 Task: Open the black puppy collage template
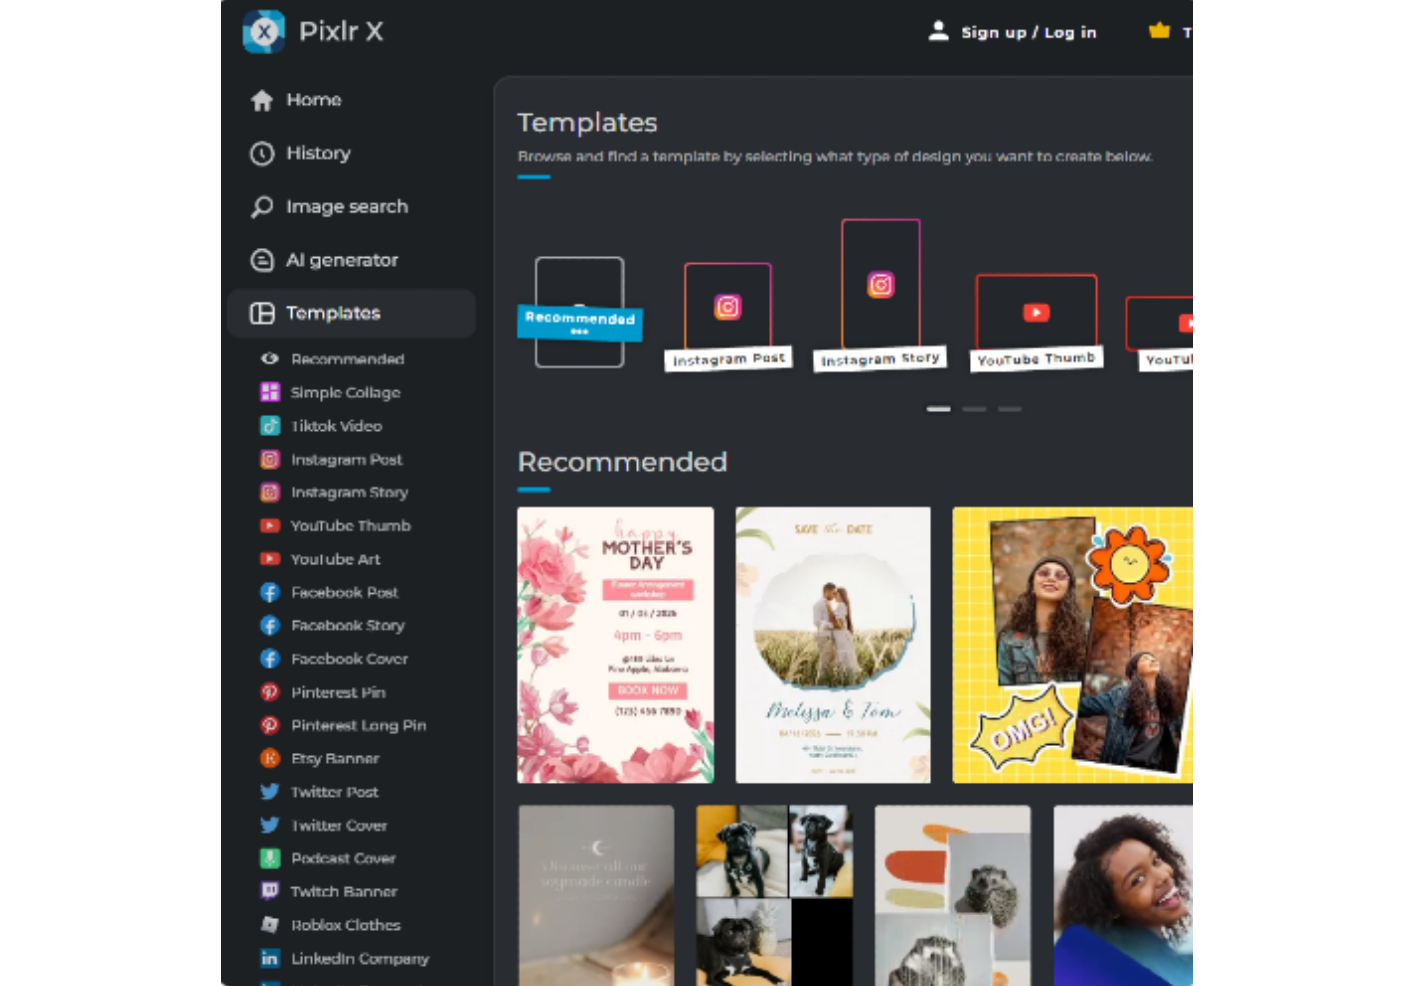click(x=774, y=896)
